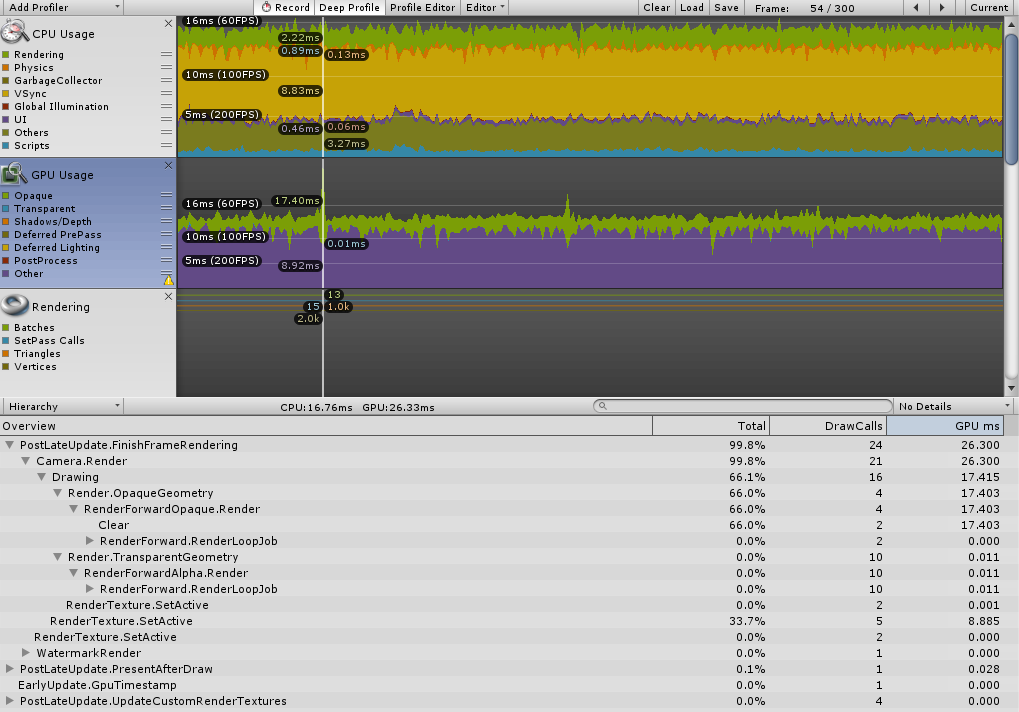Open the Add Profiler dropdown
Image resolution: width=1019 pixels, height=712 pixels.
pyautogui.click(x=62, y=7)
